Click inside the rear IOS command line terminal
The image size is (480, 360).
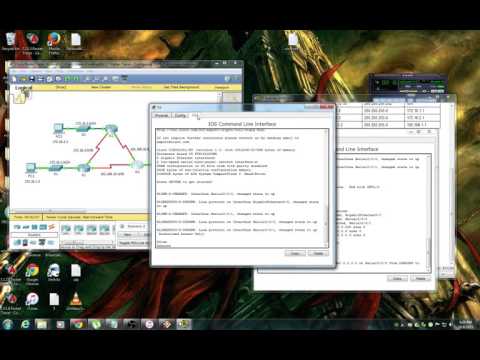coord(381,213)
